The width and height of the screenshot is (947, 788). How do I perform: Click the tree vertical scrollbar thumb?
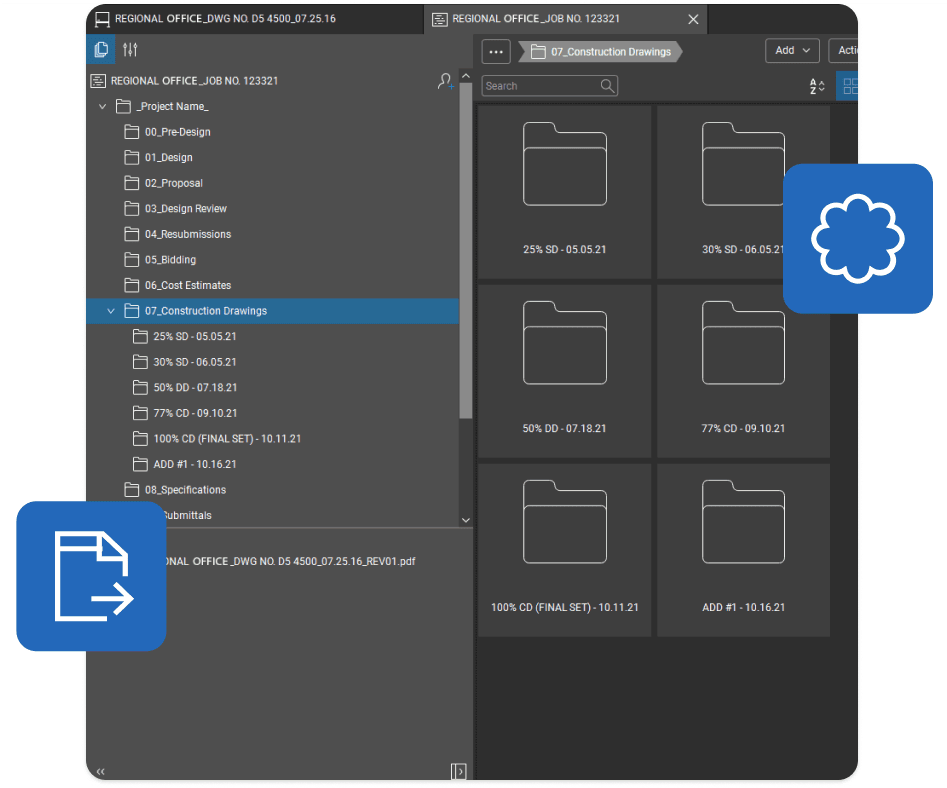(466, 251)
